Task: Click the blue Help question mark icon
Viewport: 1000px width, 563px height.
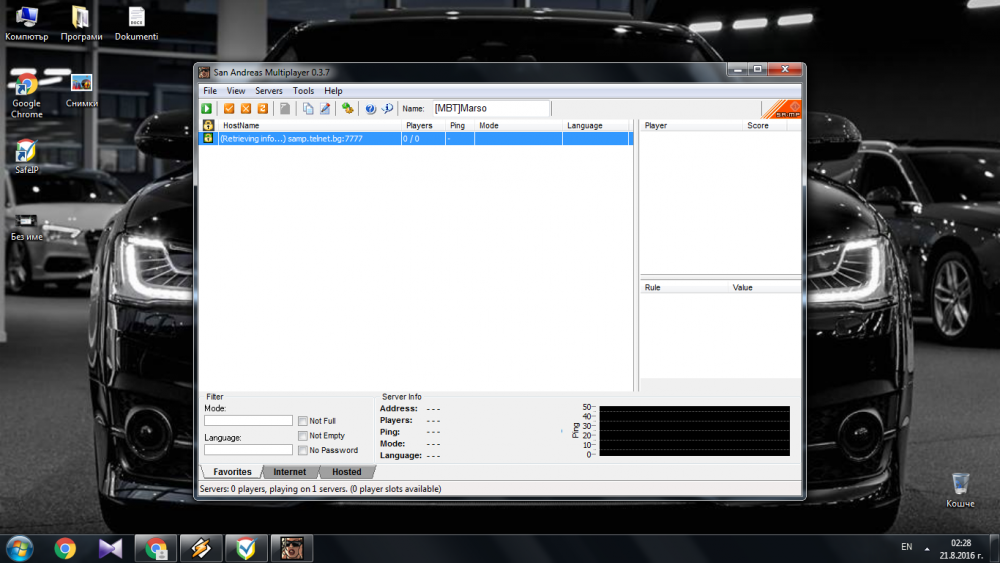Action: pos(371,108)
